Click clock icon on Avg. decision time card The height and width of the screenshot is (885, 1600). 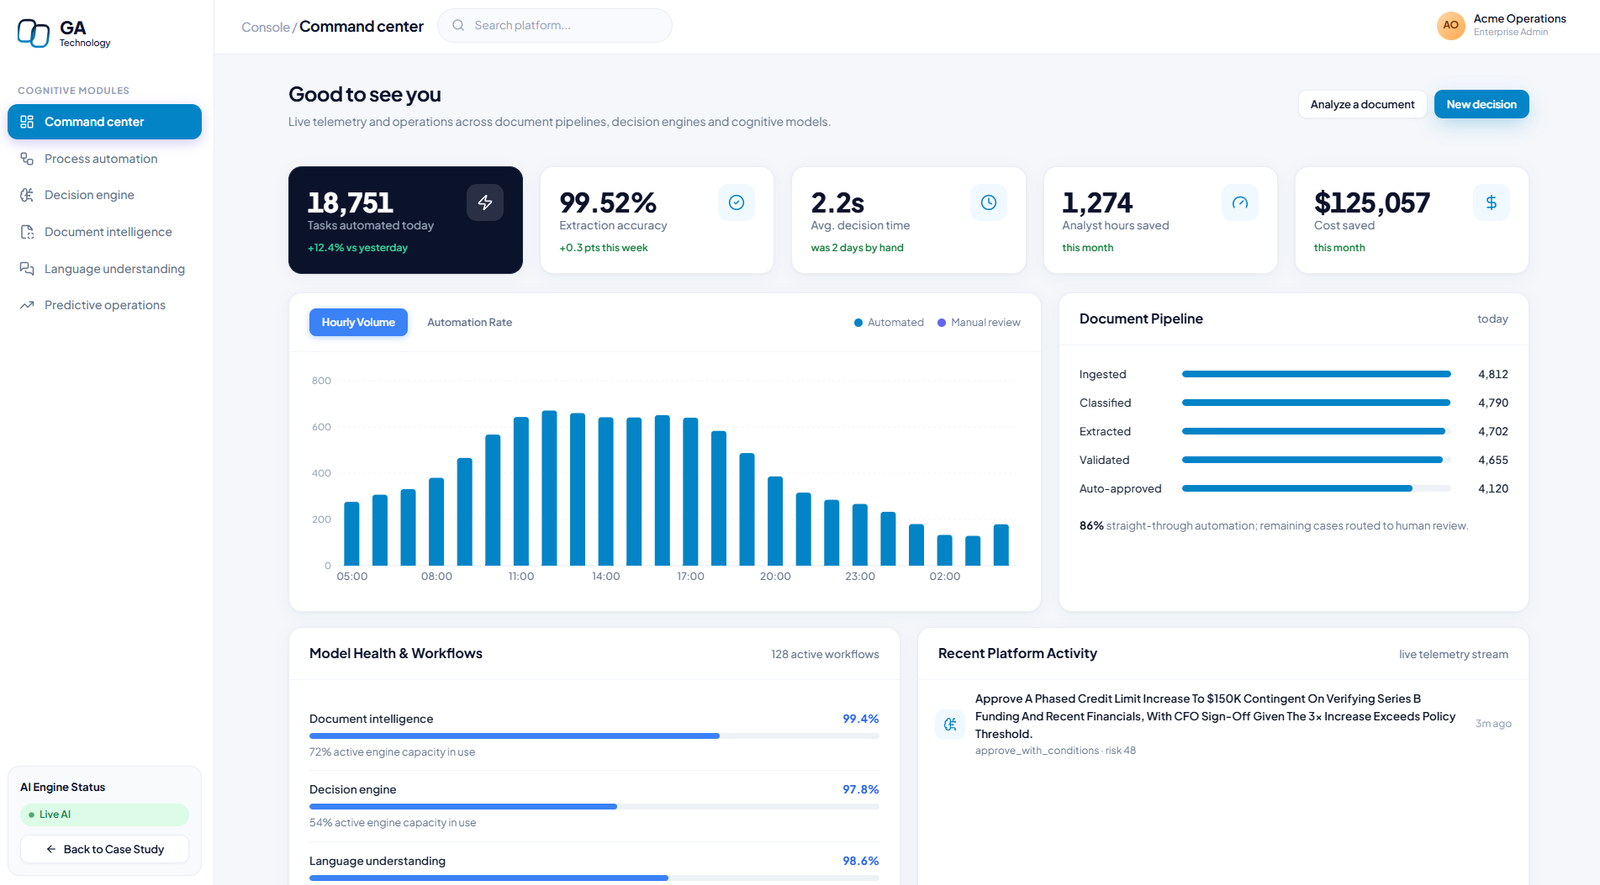[988, 202]
